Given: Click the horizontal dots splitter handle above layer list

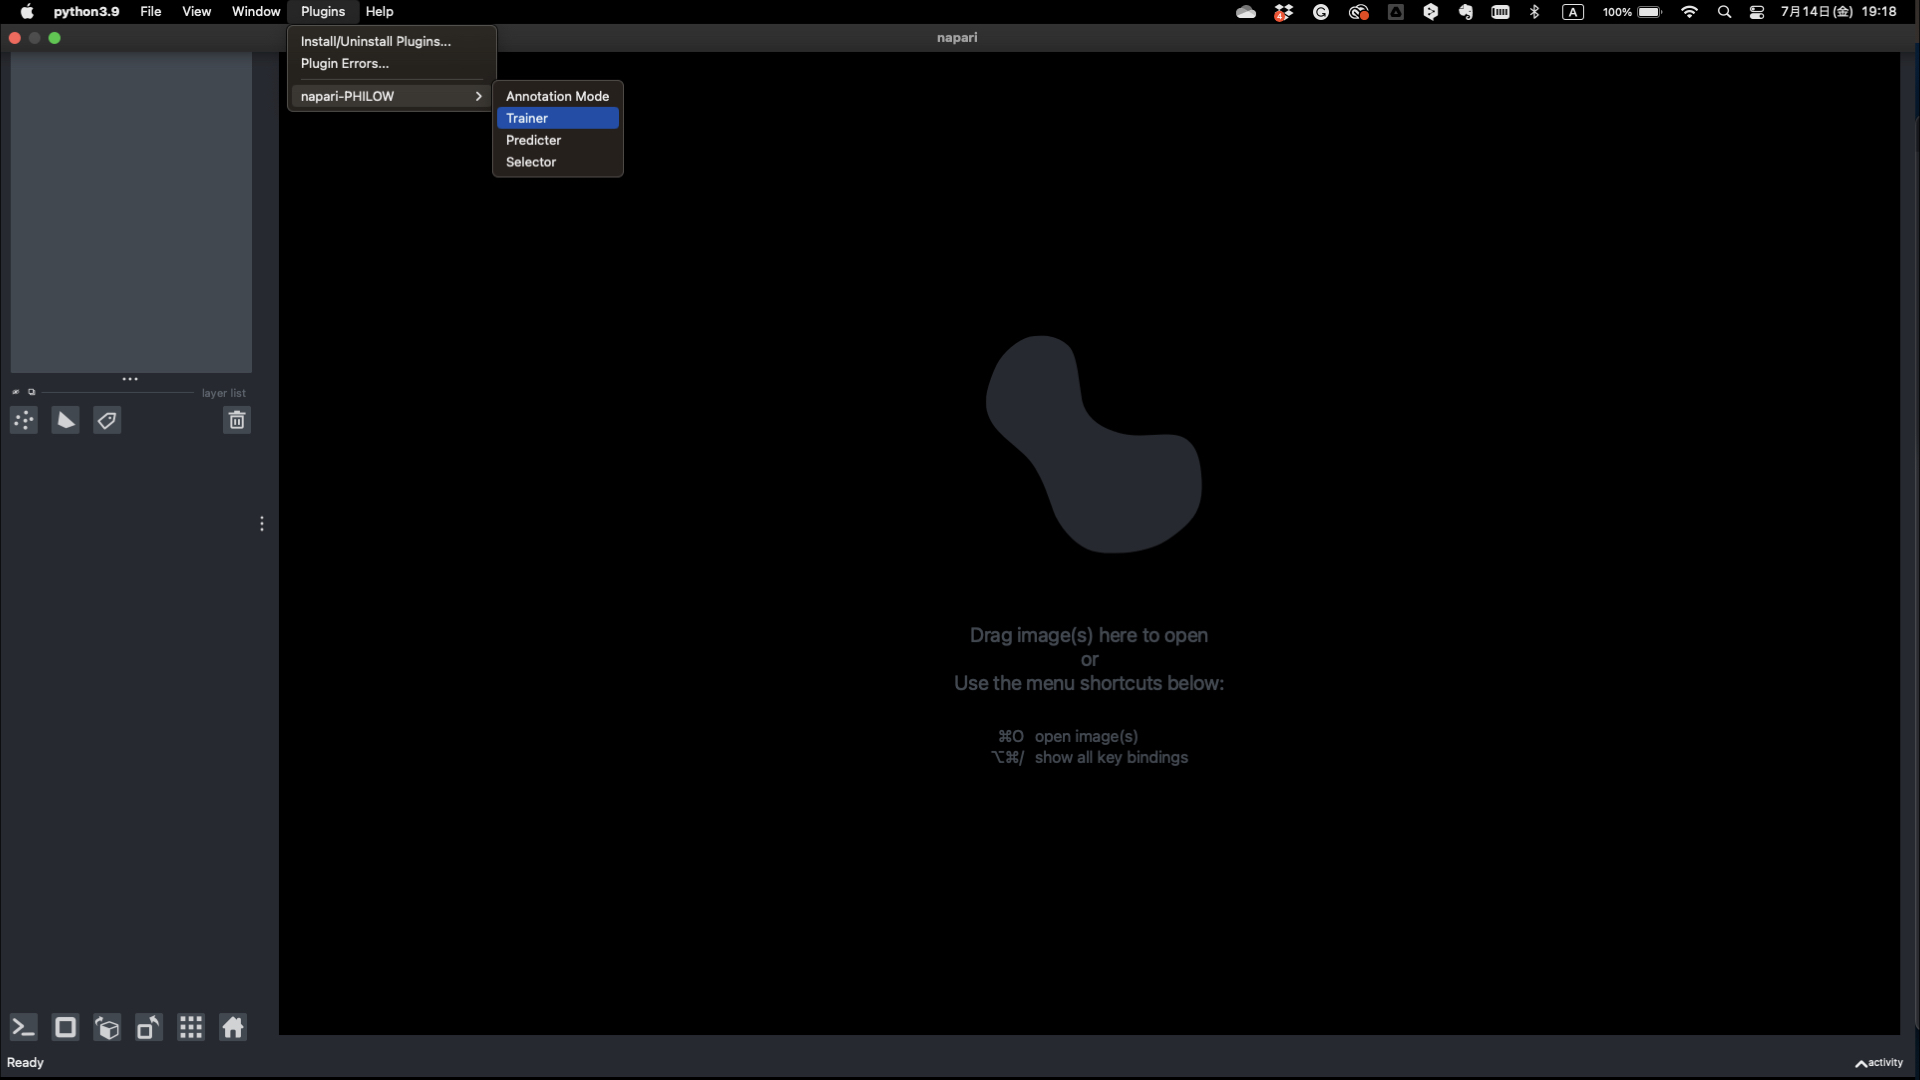Looking at the screenshot, I should [x=130, y=379].
